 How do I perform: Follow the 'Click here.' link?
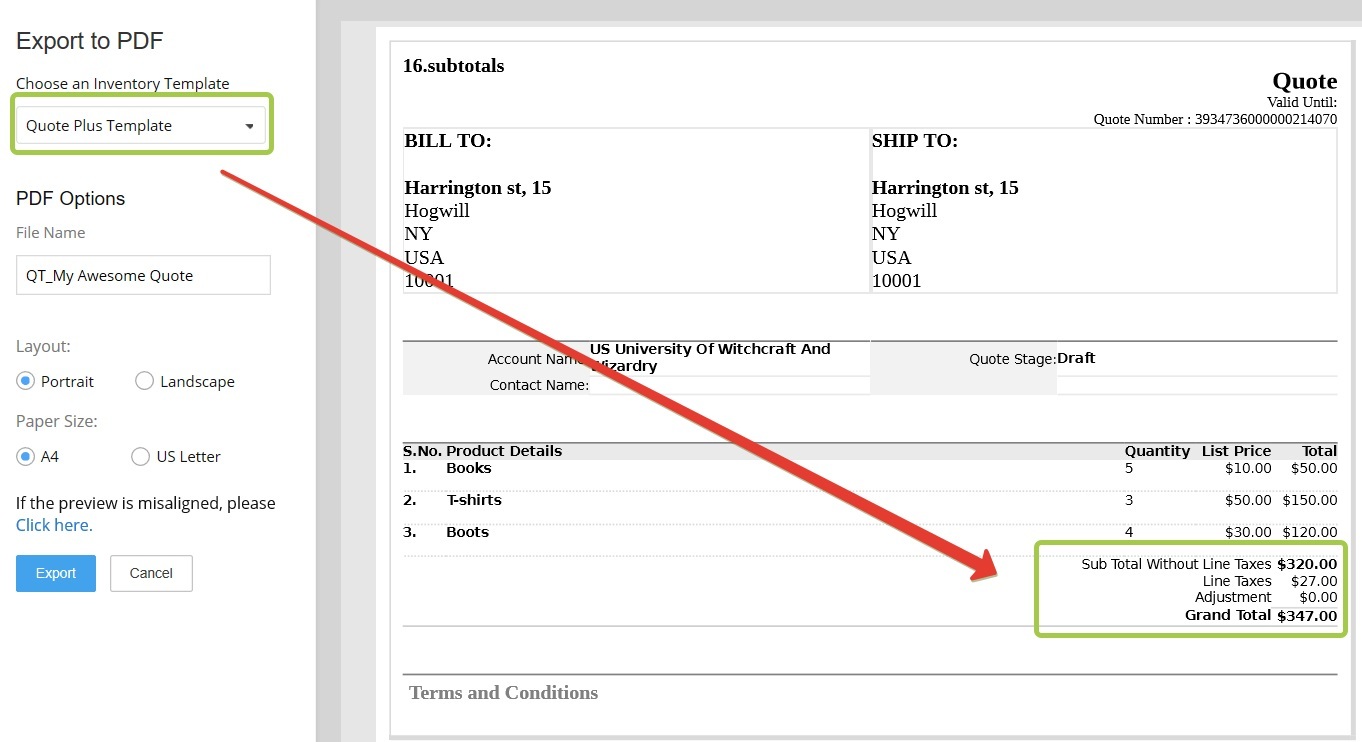pyautogui.click(x=54, y=525)
